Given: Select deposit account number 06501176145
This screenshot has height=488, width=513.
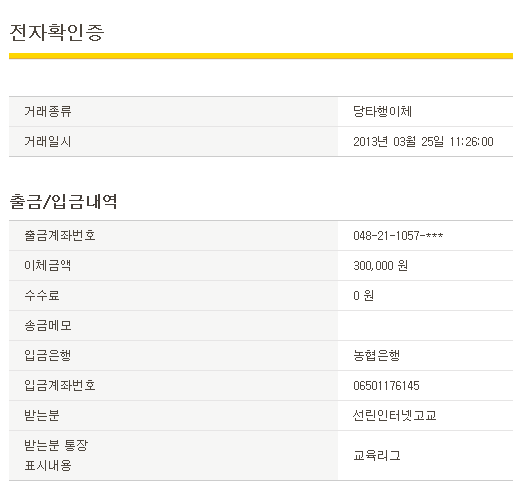Looking at the screenshot, I should click(x=386, y=386).
